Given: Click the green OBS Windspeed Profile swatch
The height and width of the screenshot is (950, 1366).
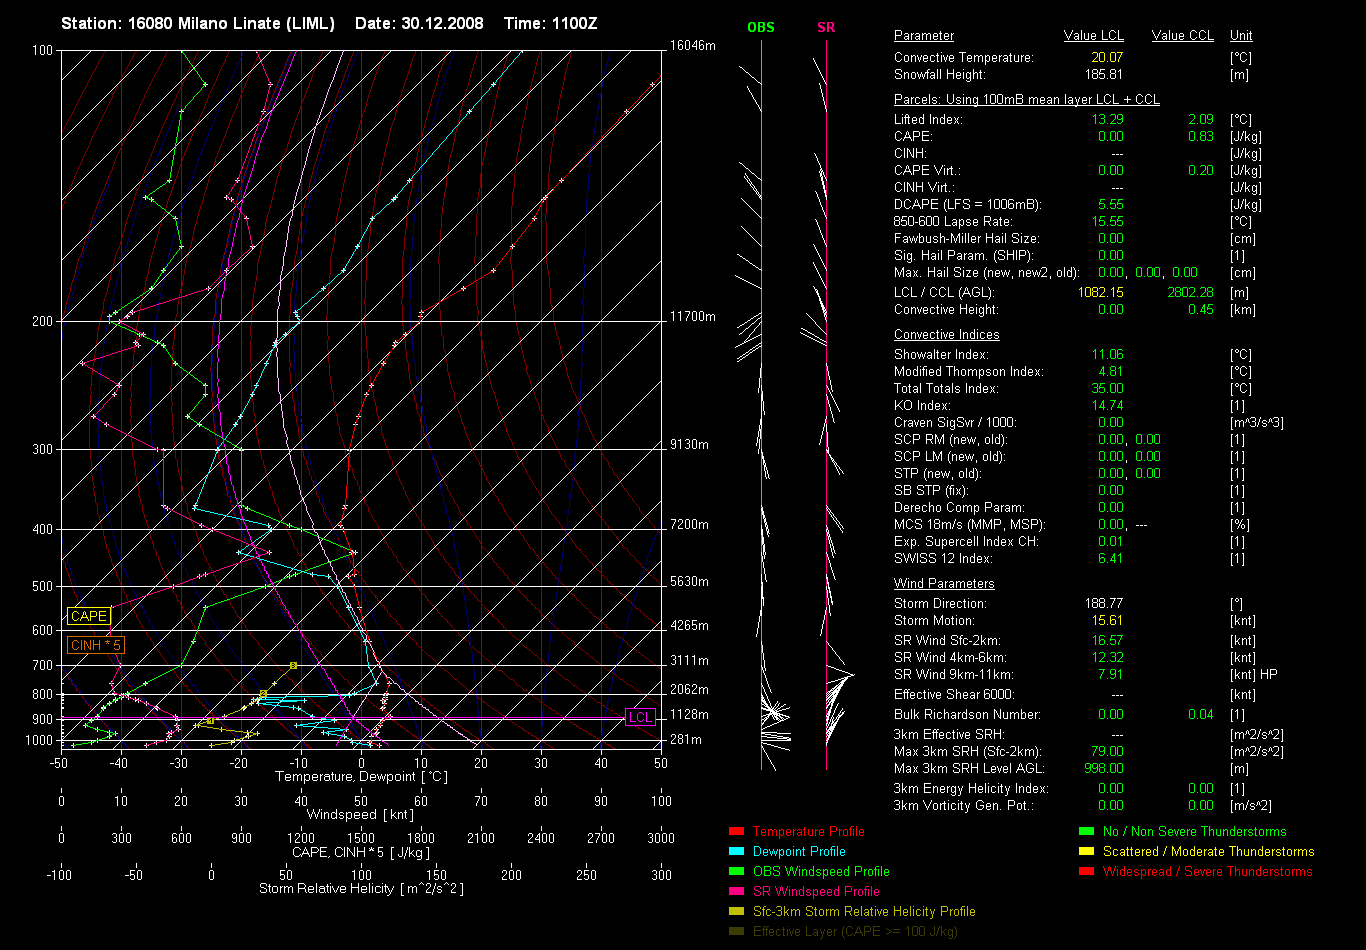Looking at the screenshot, I should [x=736, y=872].
